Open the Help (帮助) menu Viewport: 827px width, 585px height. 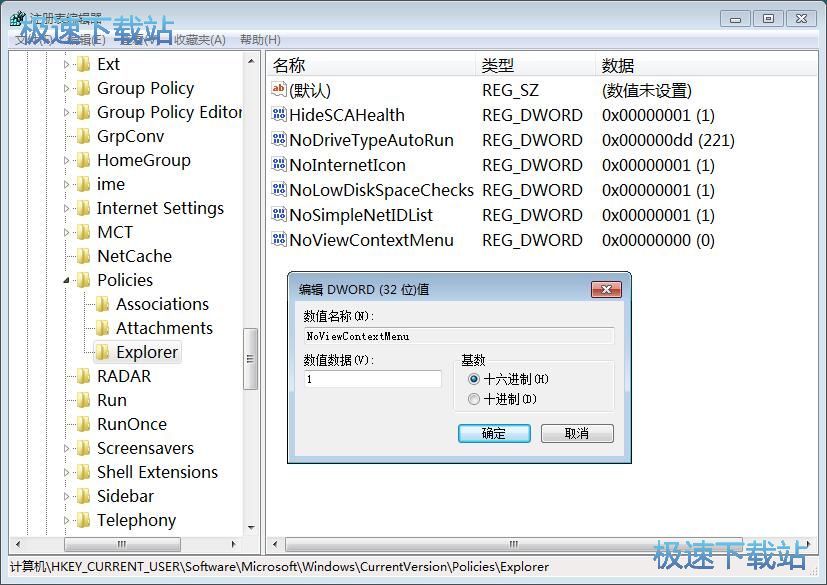coord(260,40)
